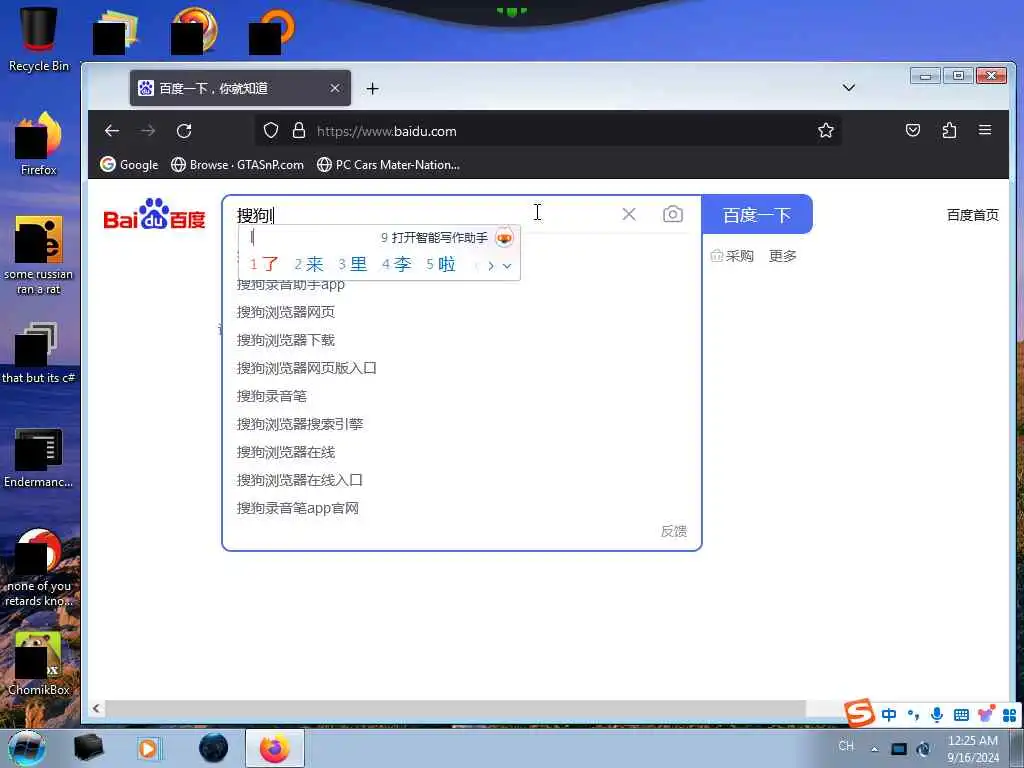Open the Sogou skin shirt icon
Viewport: 1024px width, 768px height.
(x=985, y=714)
